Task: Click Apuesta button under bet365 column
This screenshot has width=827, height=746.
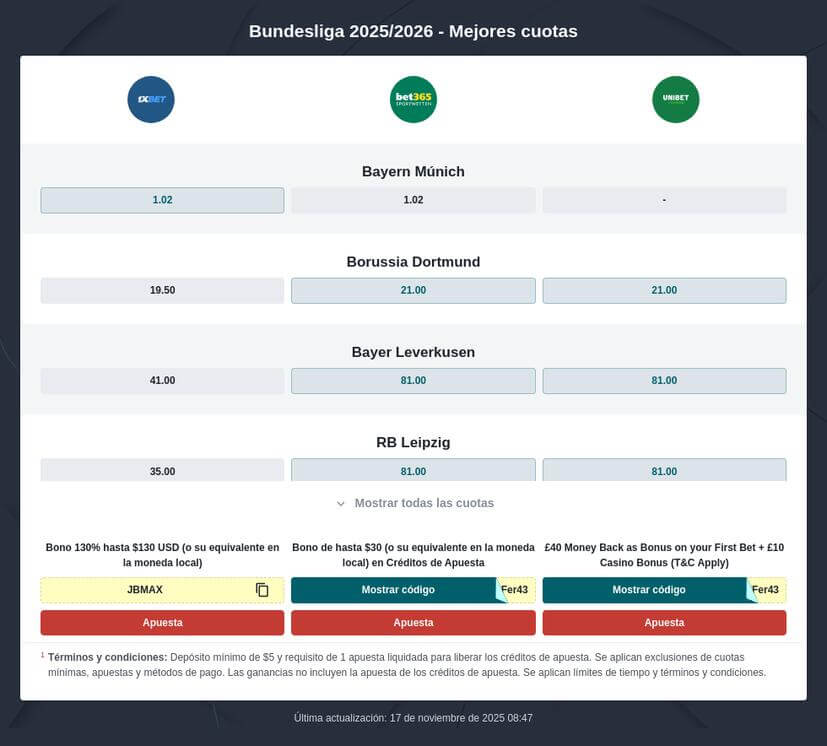Action: pos(413,622)
